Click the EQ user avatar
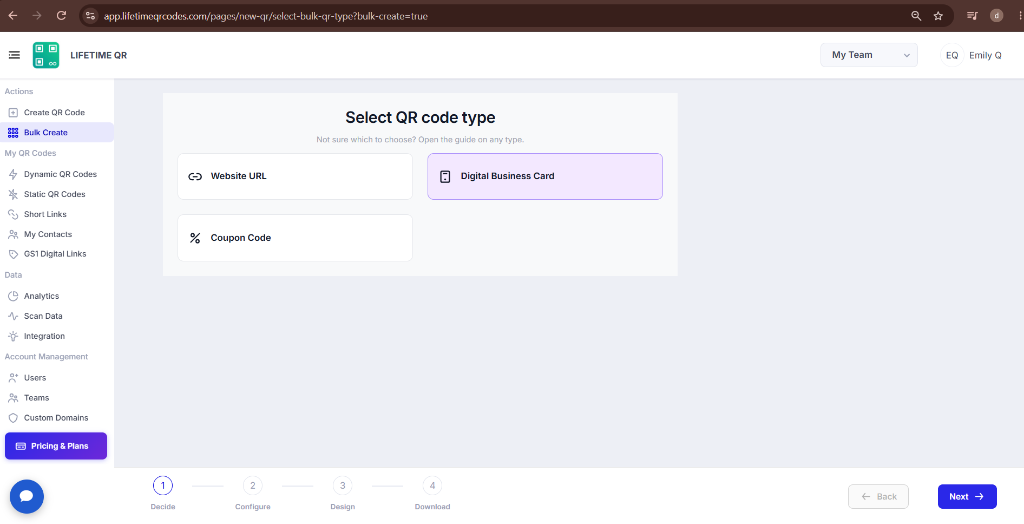1024x524 pixels. pos(952,56)
